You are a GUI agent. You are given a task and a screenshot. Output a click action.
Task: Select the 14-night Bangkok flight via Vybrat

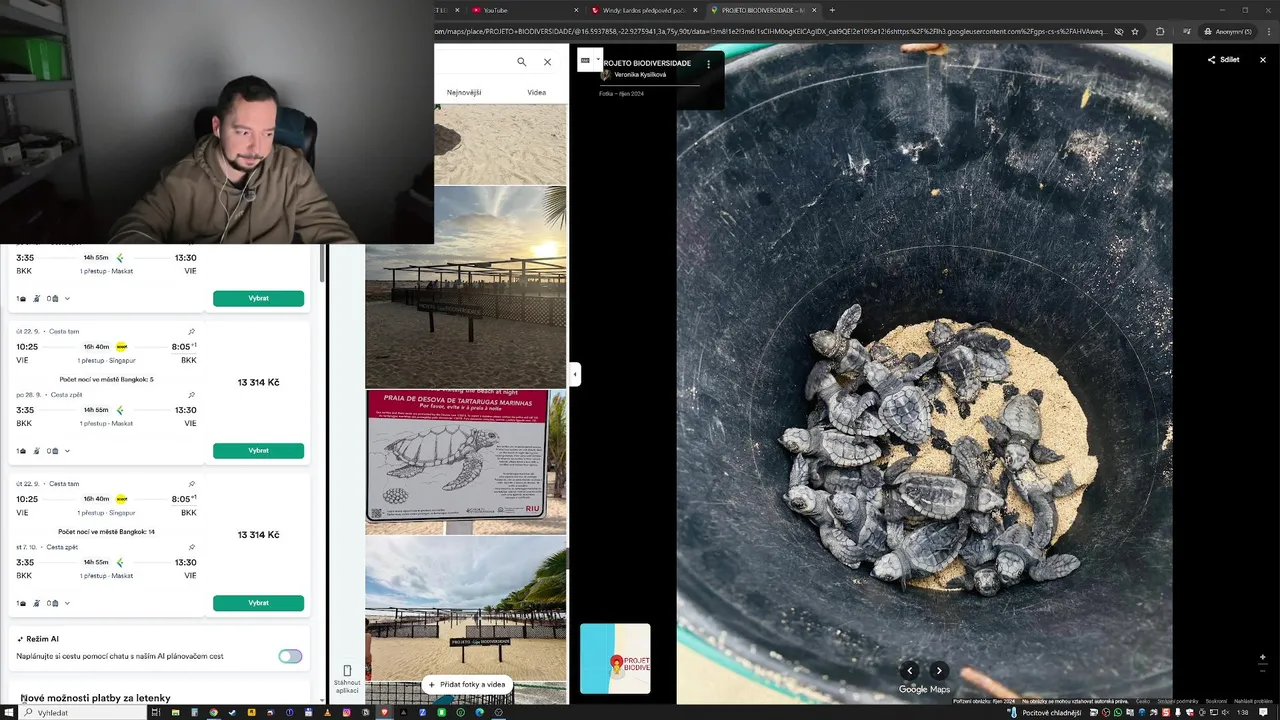click(x=258, y=603)
